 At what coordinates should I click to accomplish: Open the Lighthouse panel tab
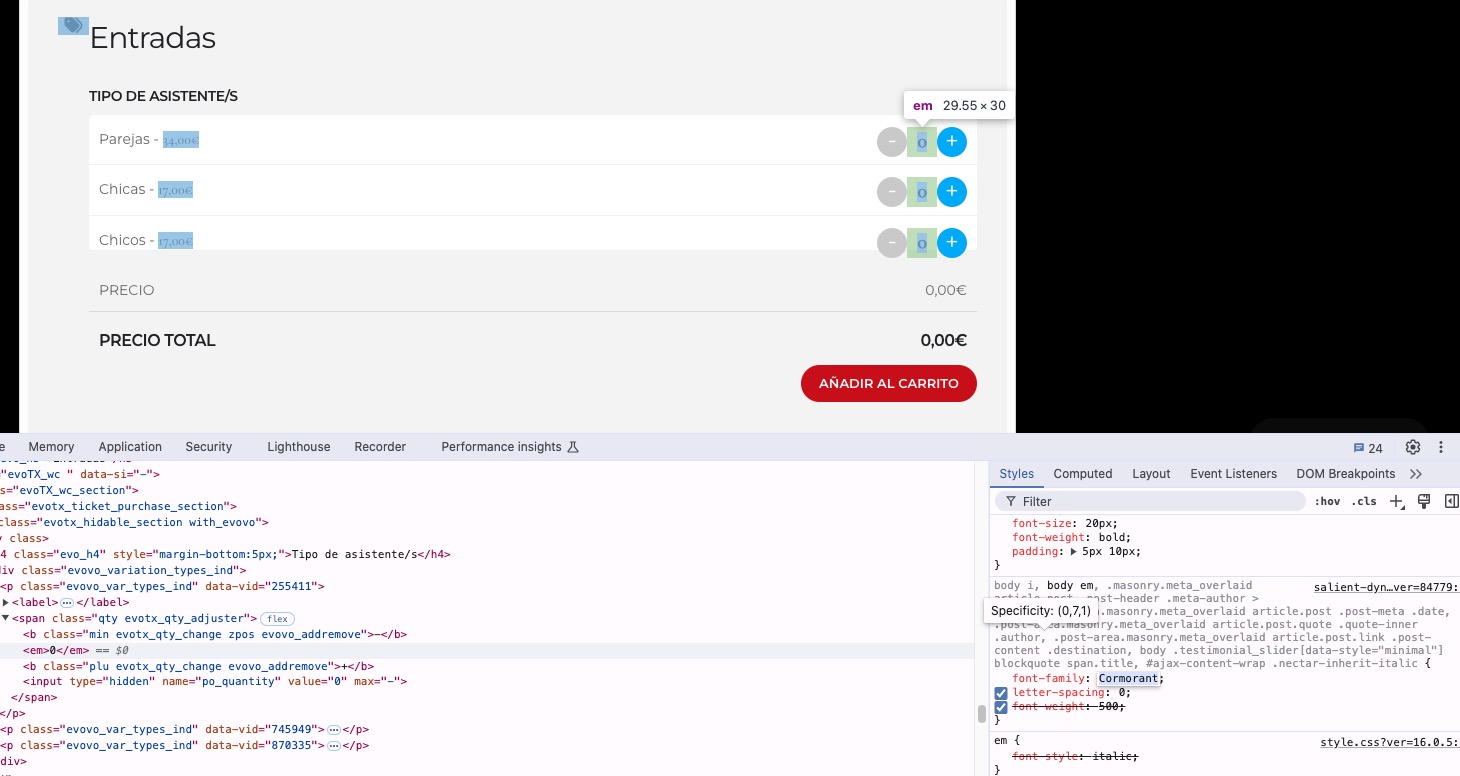298,447
